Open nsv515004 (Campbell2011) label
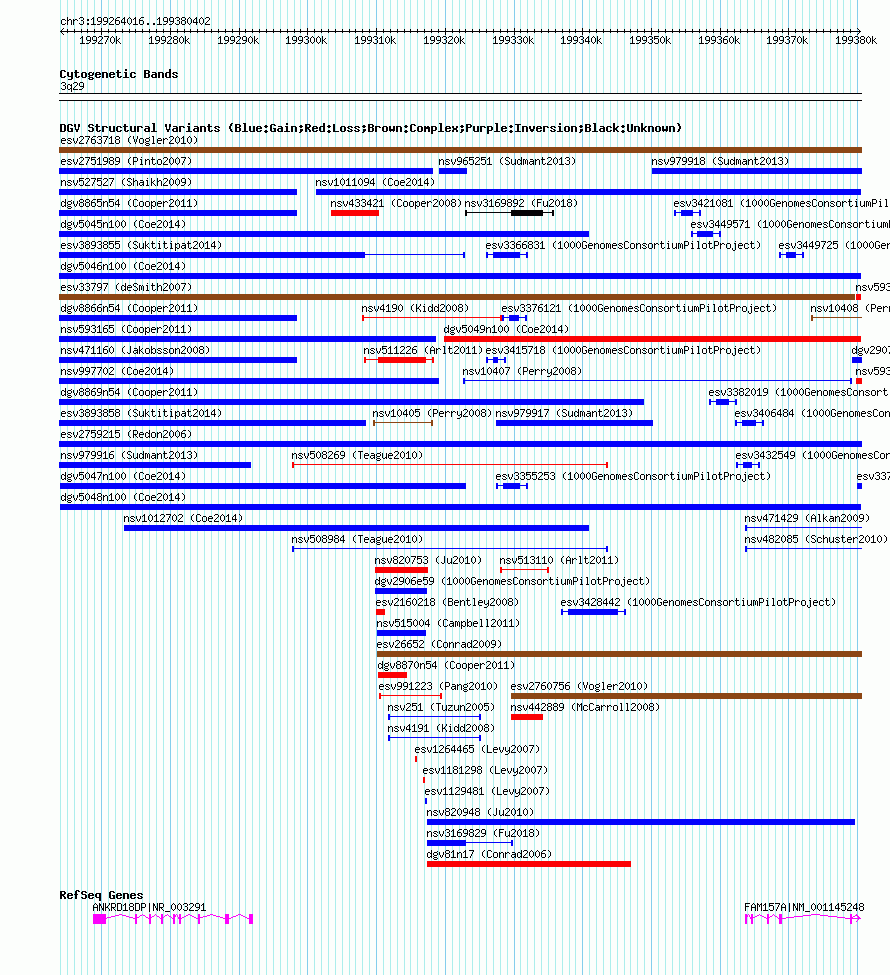Viewport: 890px width, 975px height. pyautogui.click(x=448, y=624)
